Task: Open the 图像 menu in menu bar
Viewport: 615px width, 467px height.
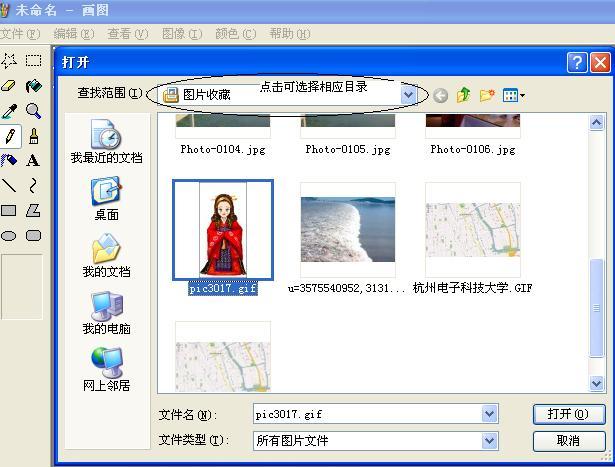Action: 181,34
